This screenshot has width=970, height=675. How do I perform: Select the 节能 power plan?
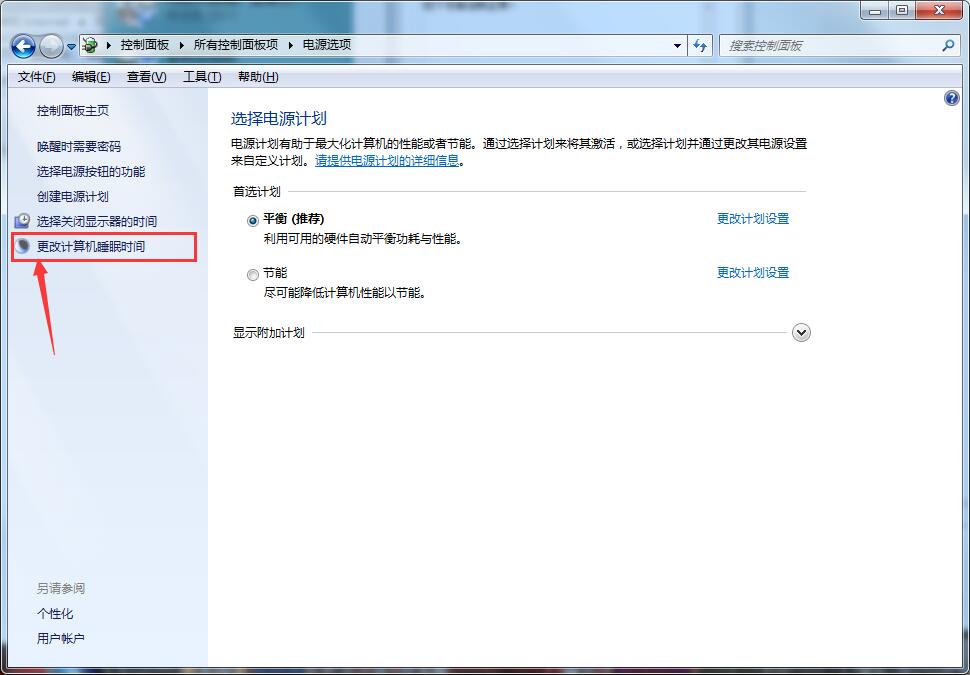[x=252, y=275]
